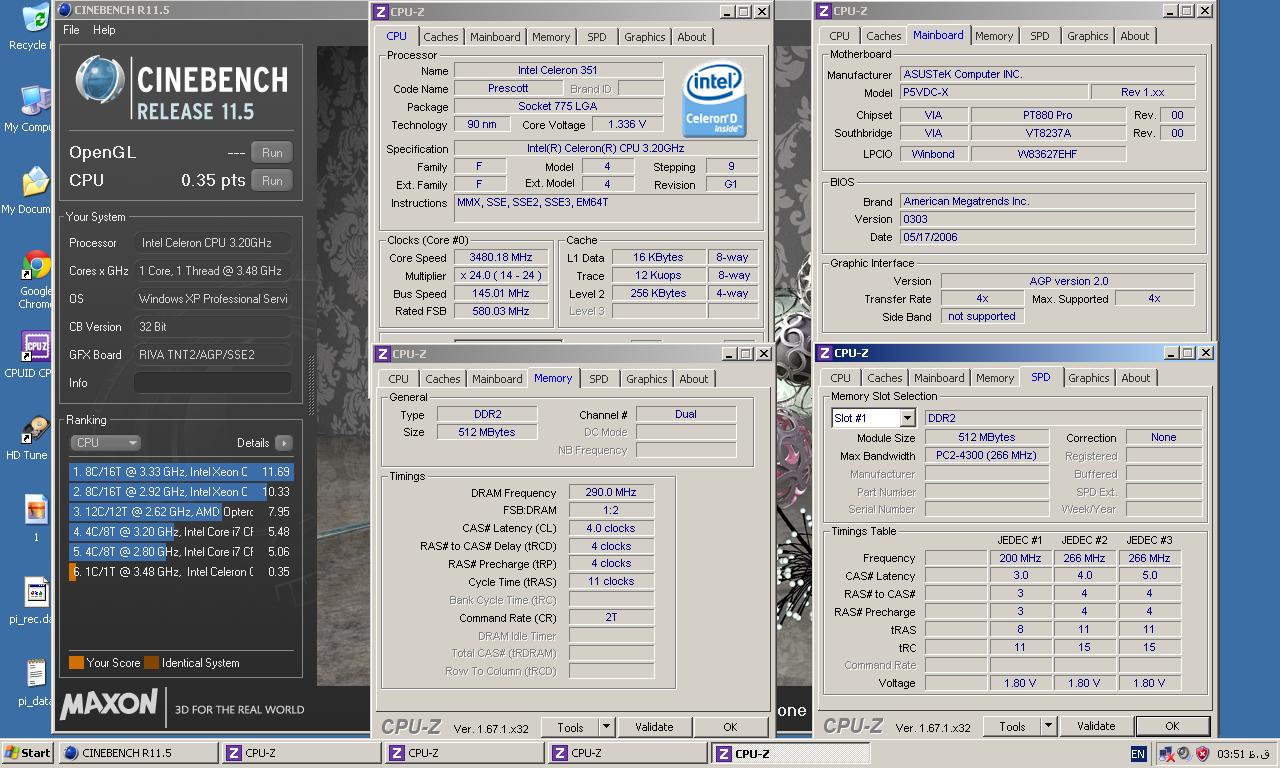1280x768 pixels.
Task: Click the Core Speed value 3480.18 MHz
Action: point(500,257)
